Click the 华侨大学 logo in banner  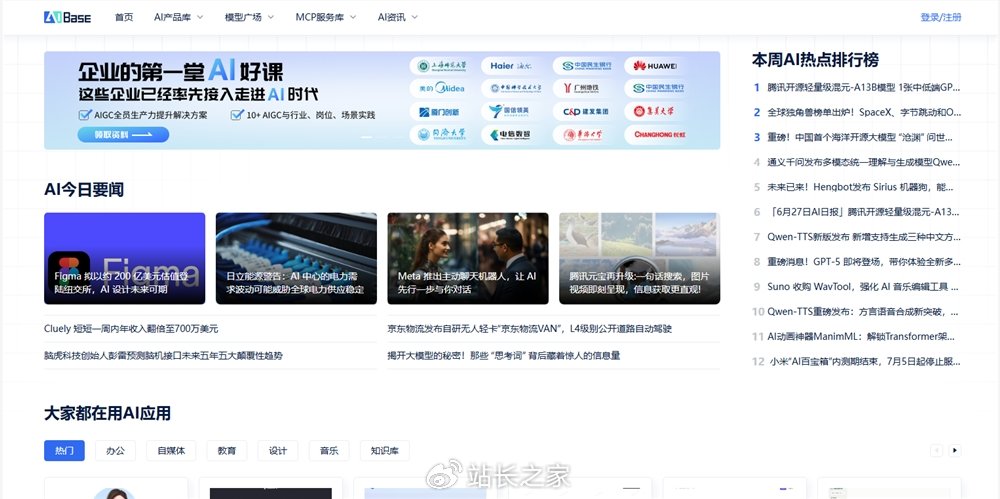click(585, 135)
